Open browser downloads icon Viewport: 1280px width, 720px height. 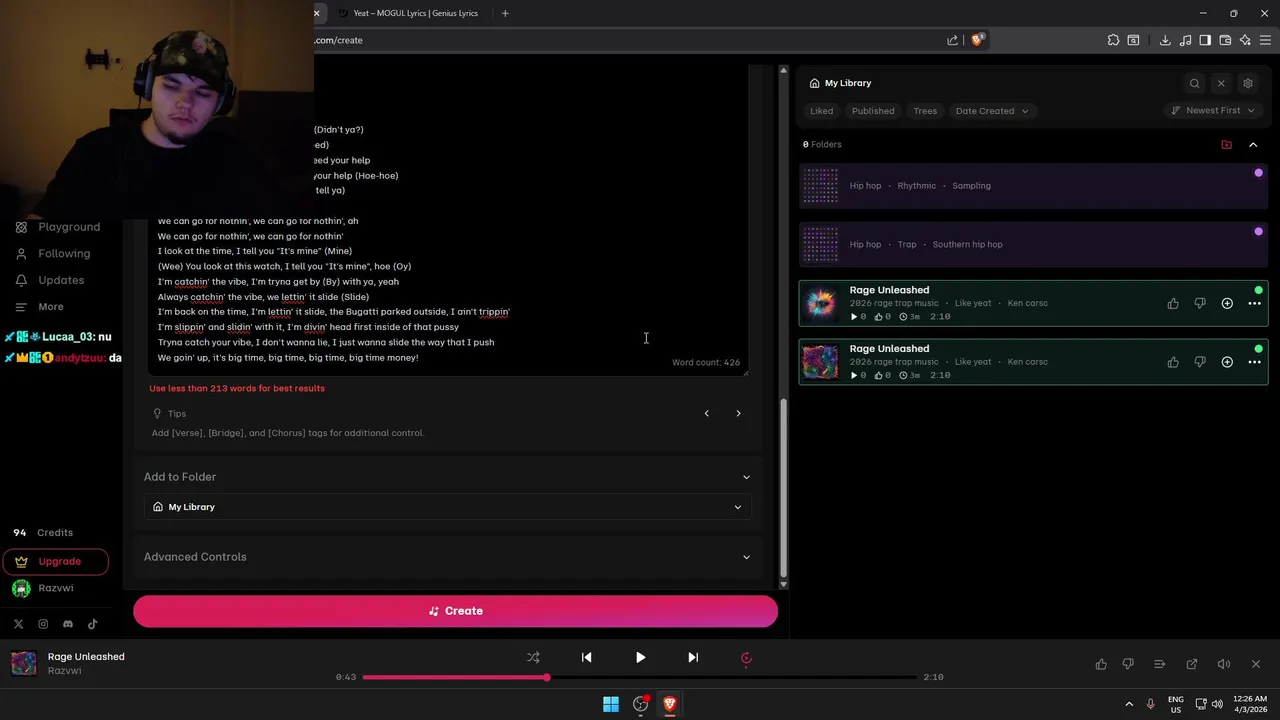point(1165,40)
